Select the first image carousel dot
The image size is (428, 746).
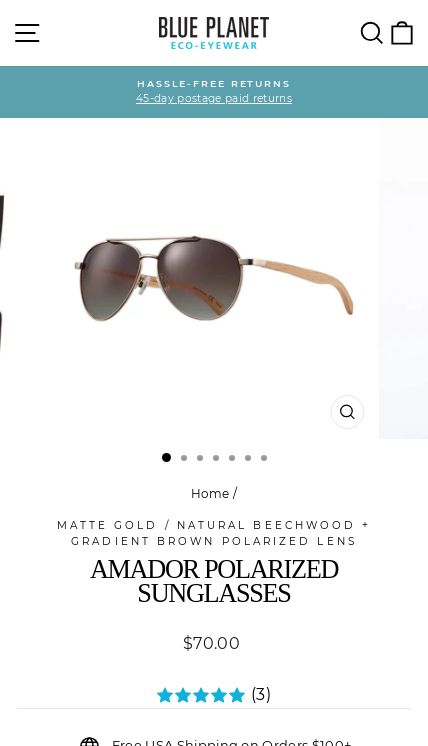click(166, 458)
